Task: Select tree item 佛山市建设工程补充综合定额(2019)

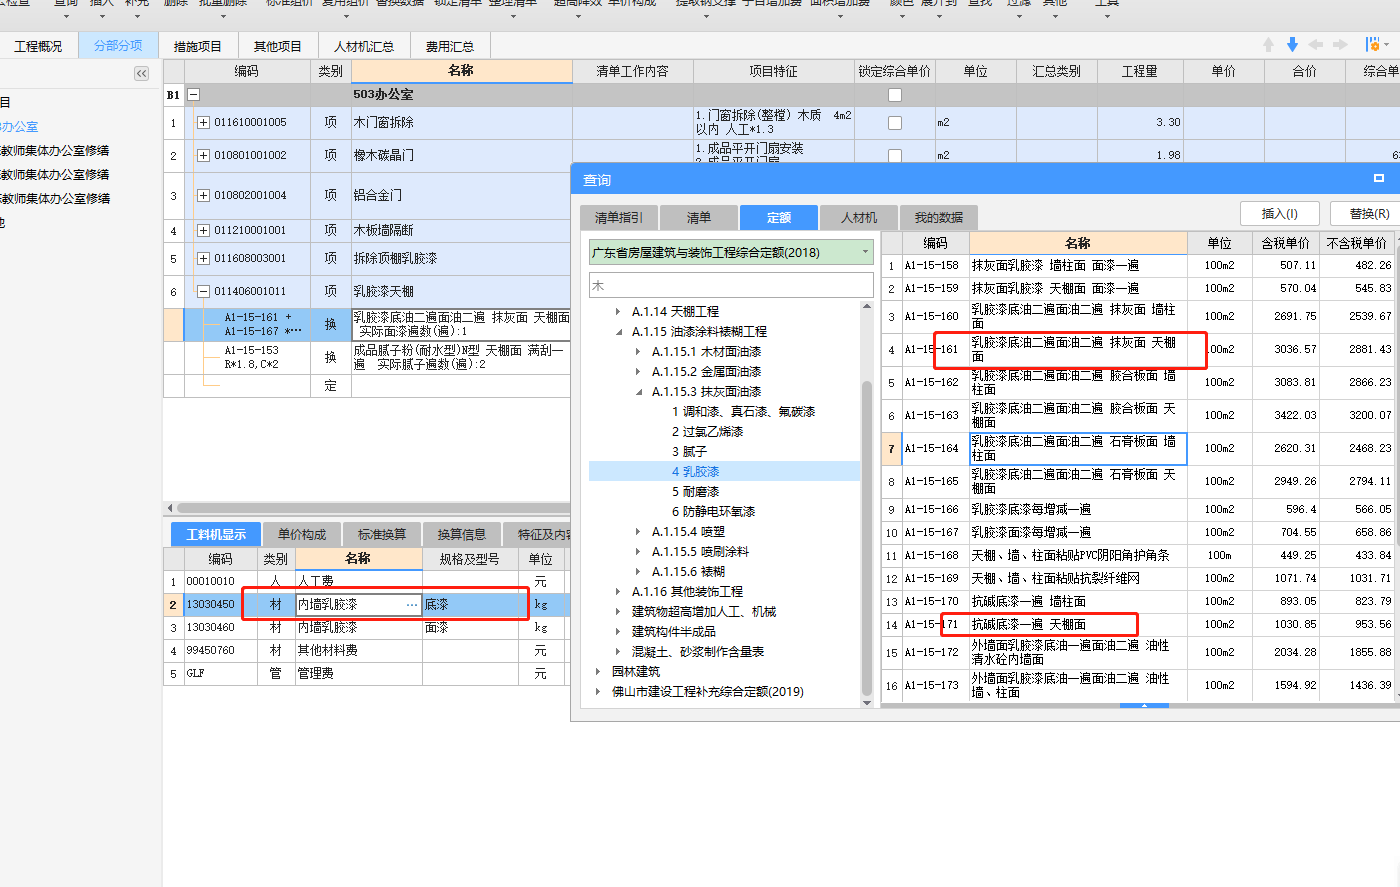Action: point(707,691)
